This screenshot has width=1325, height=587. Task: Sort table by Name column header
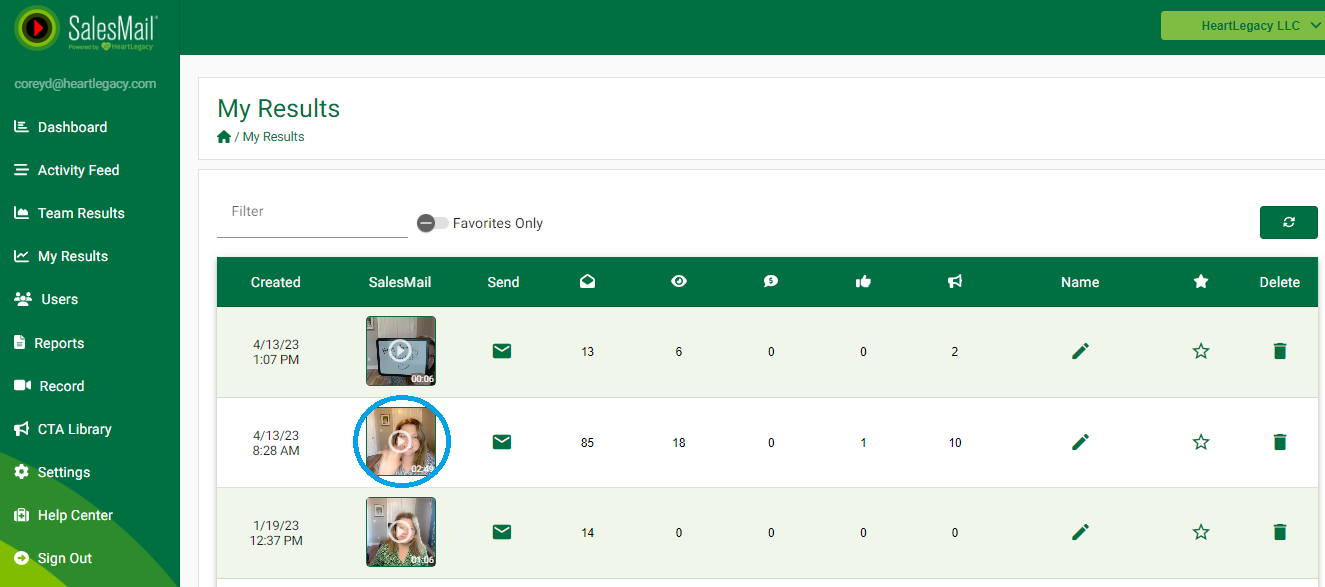point(1080,282)
